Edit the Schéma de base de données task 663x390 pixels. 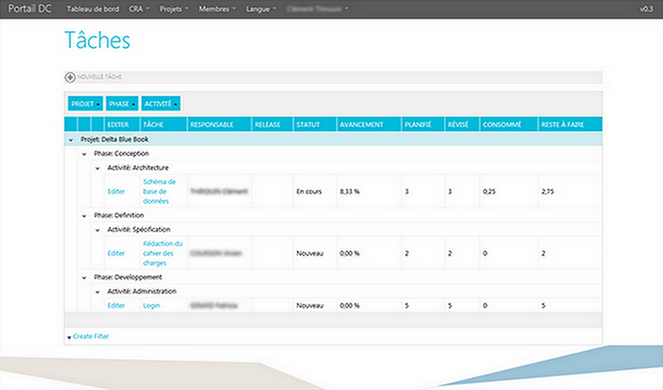[116, 192]
